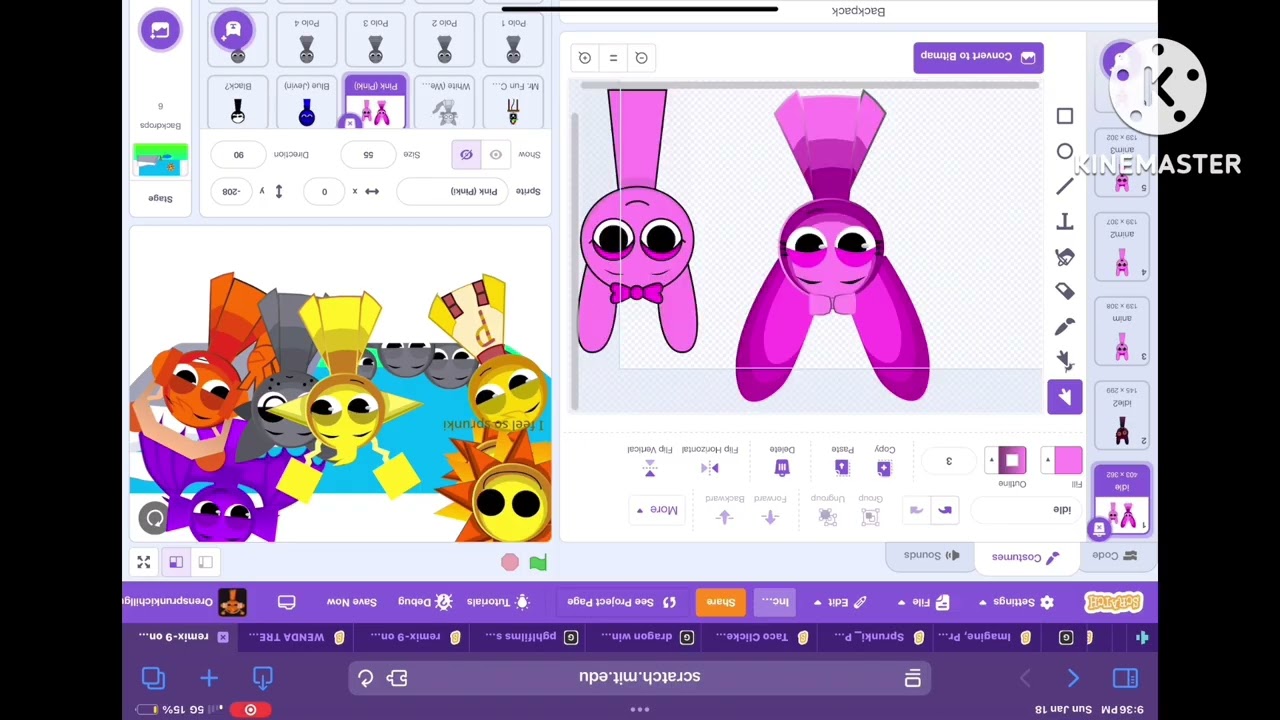Screen dimensions: 1280x720
Task: Click the Size field showing 55
Action: 368,155
